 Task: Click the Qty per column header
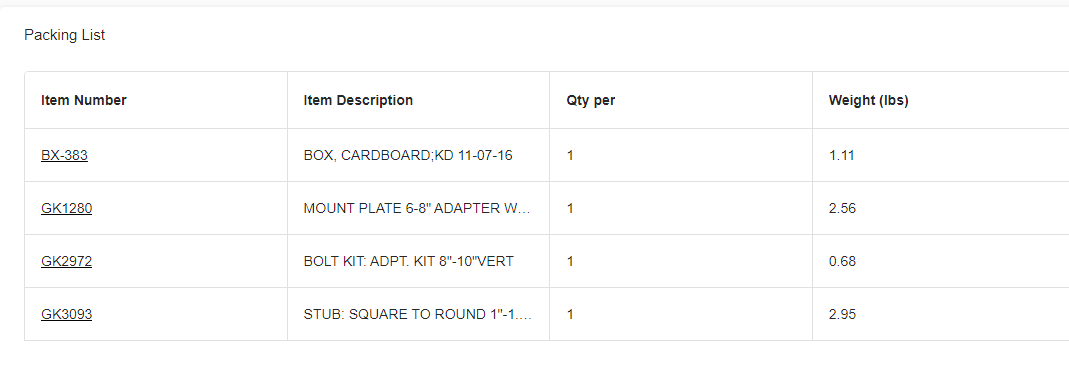point(590,100)
